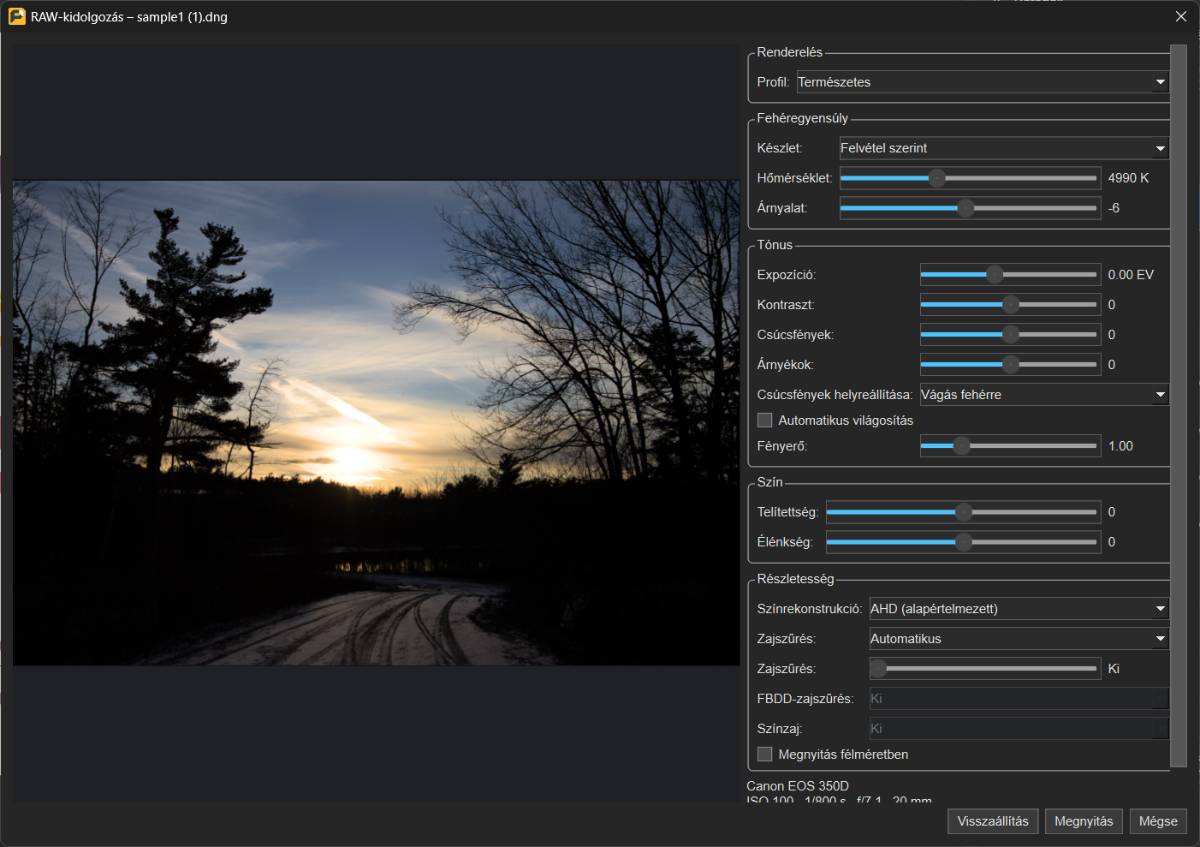Click the Telítettség slider handle

click(963, 512)
